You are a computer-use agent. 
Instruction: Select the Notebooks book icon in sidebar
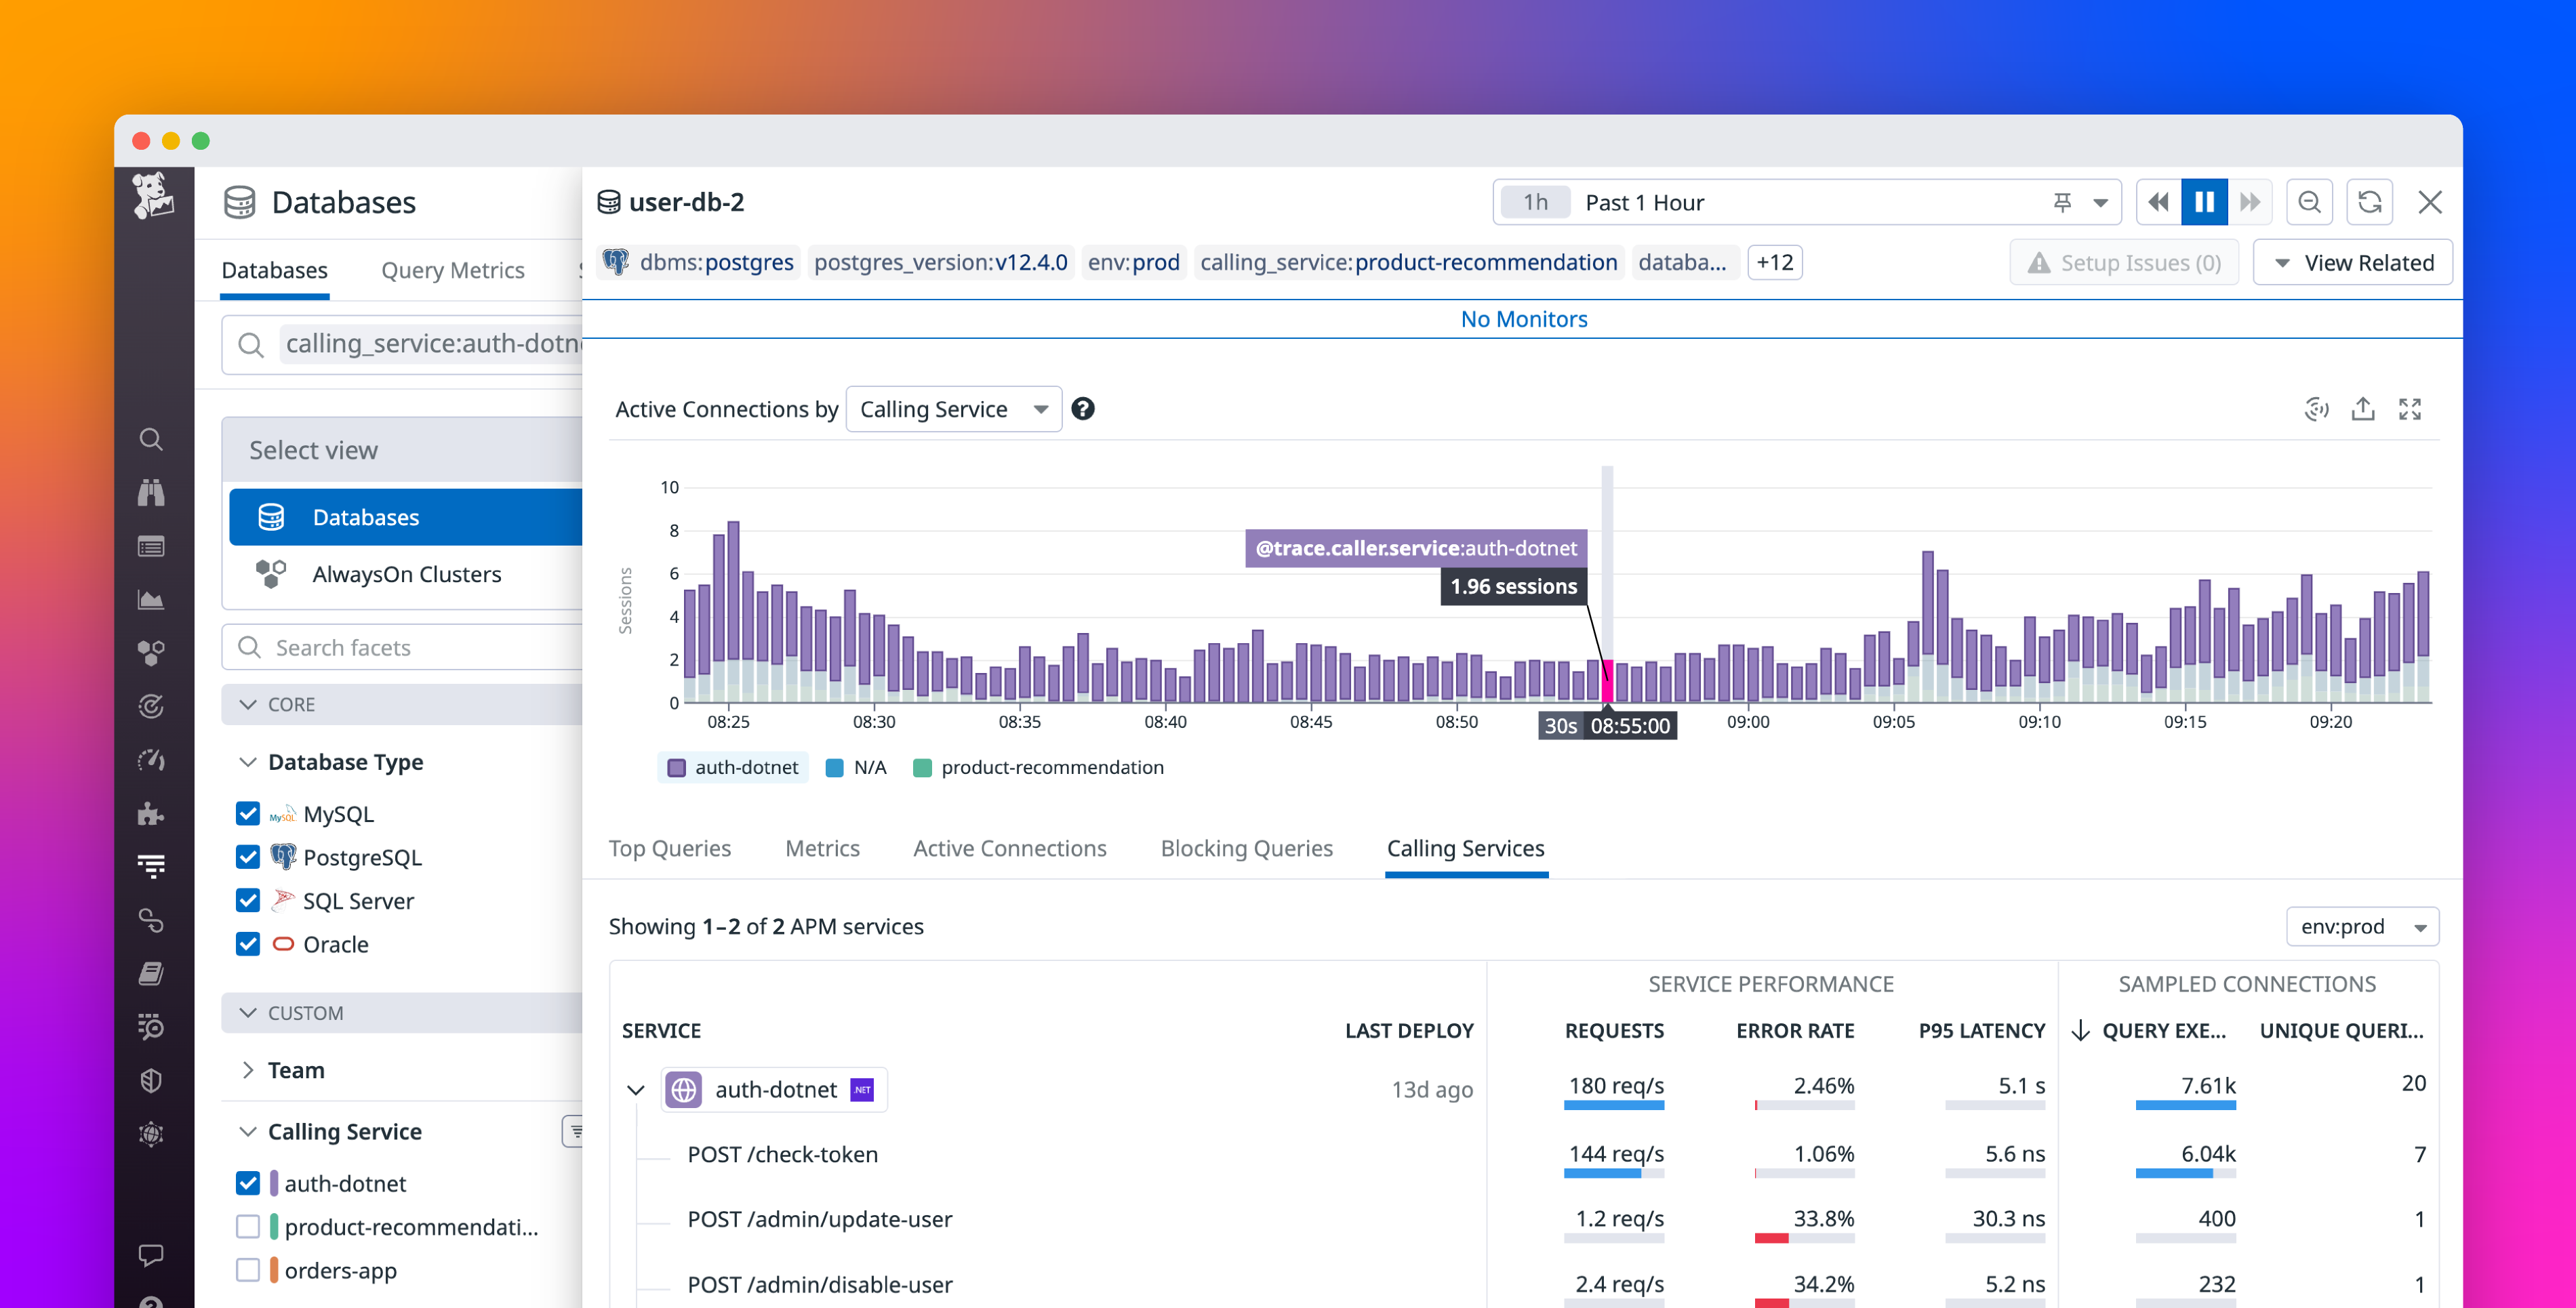point(151,973)
